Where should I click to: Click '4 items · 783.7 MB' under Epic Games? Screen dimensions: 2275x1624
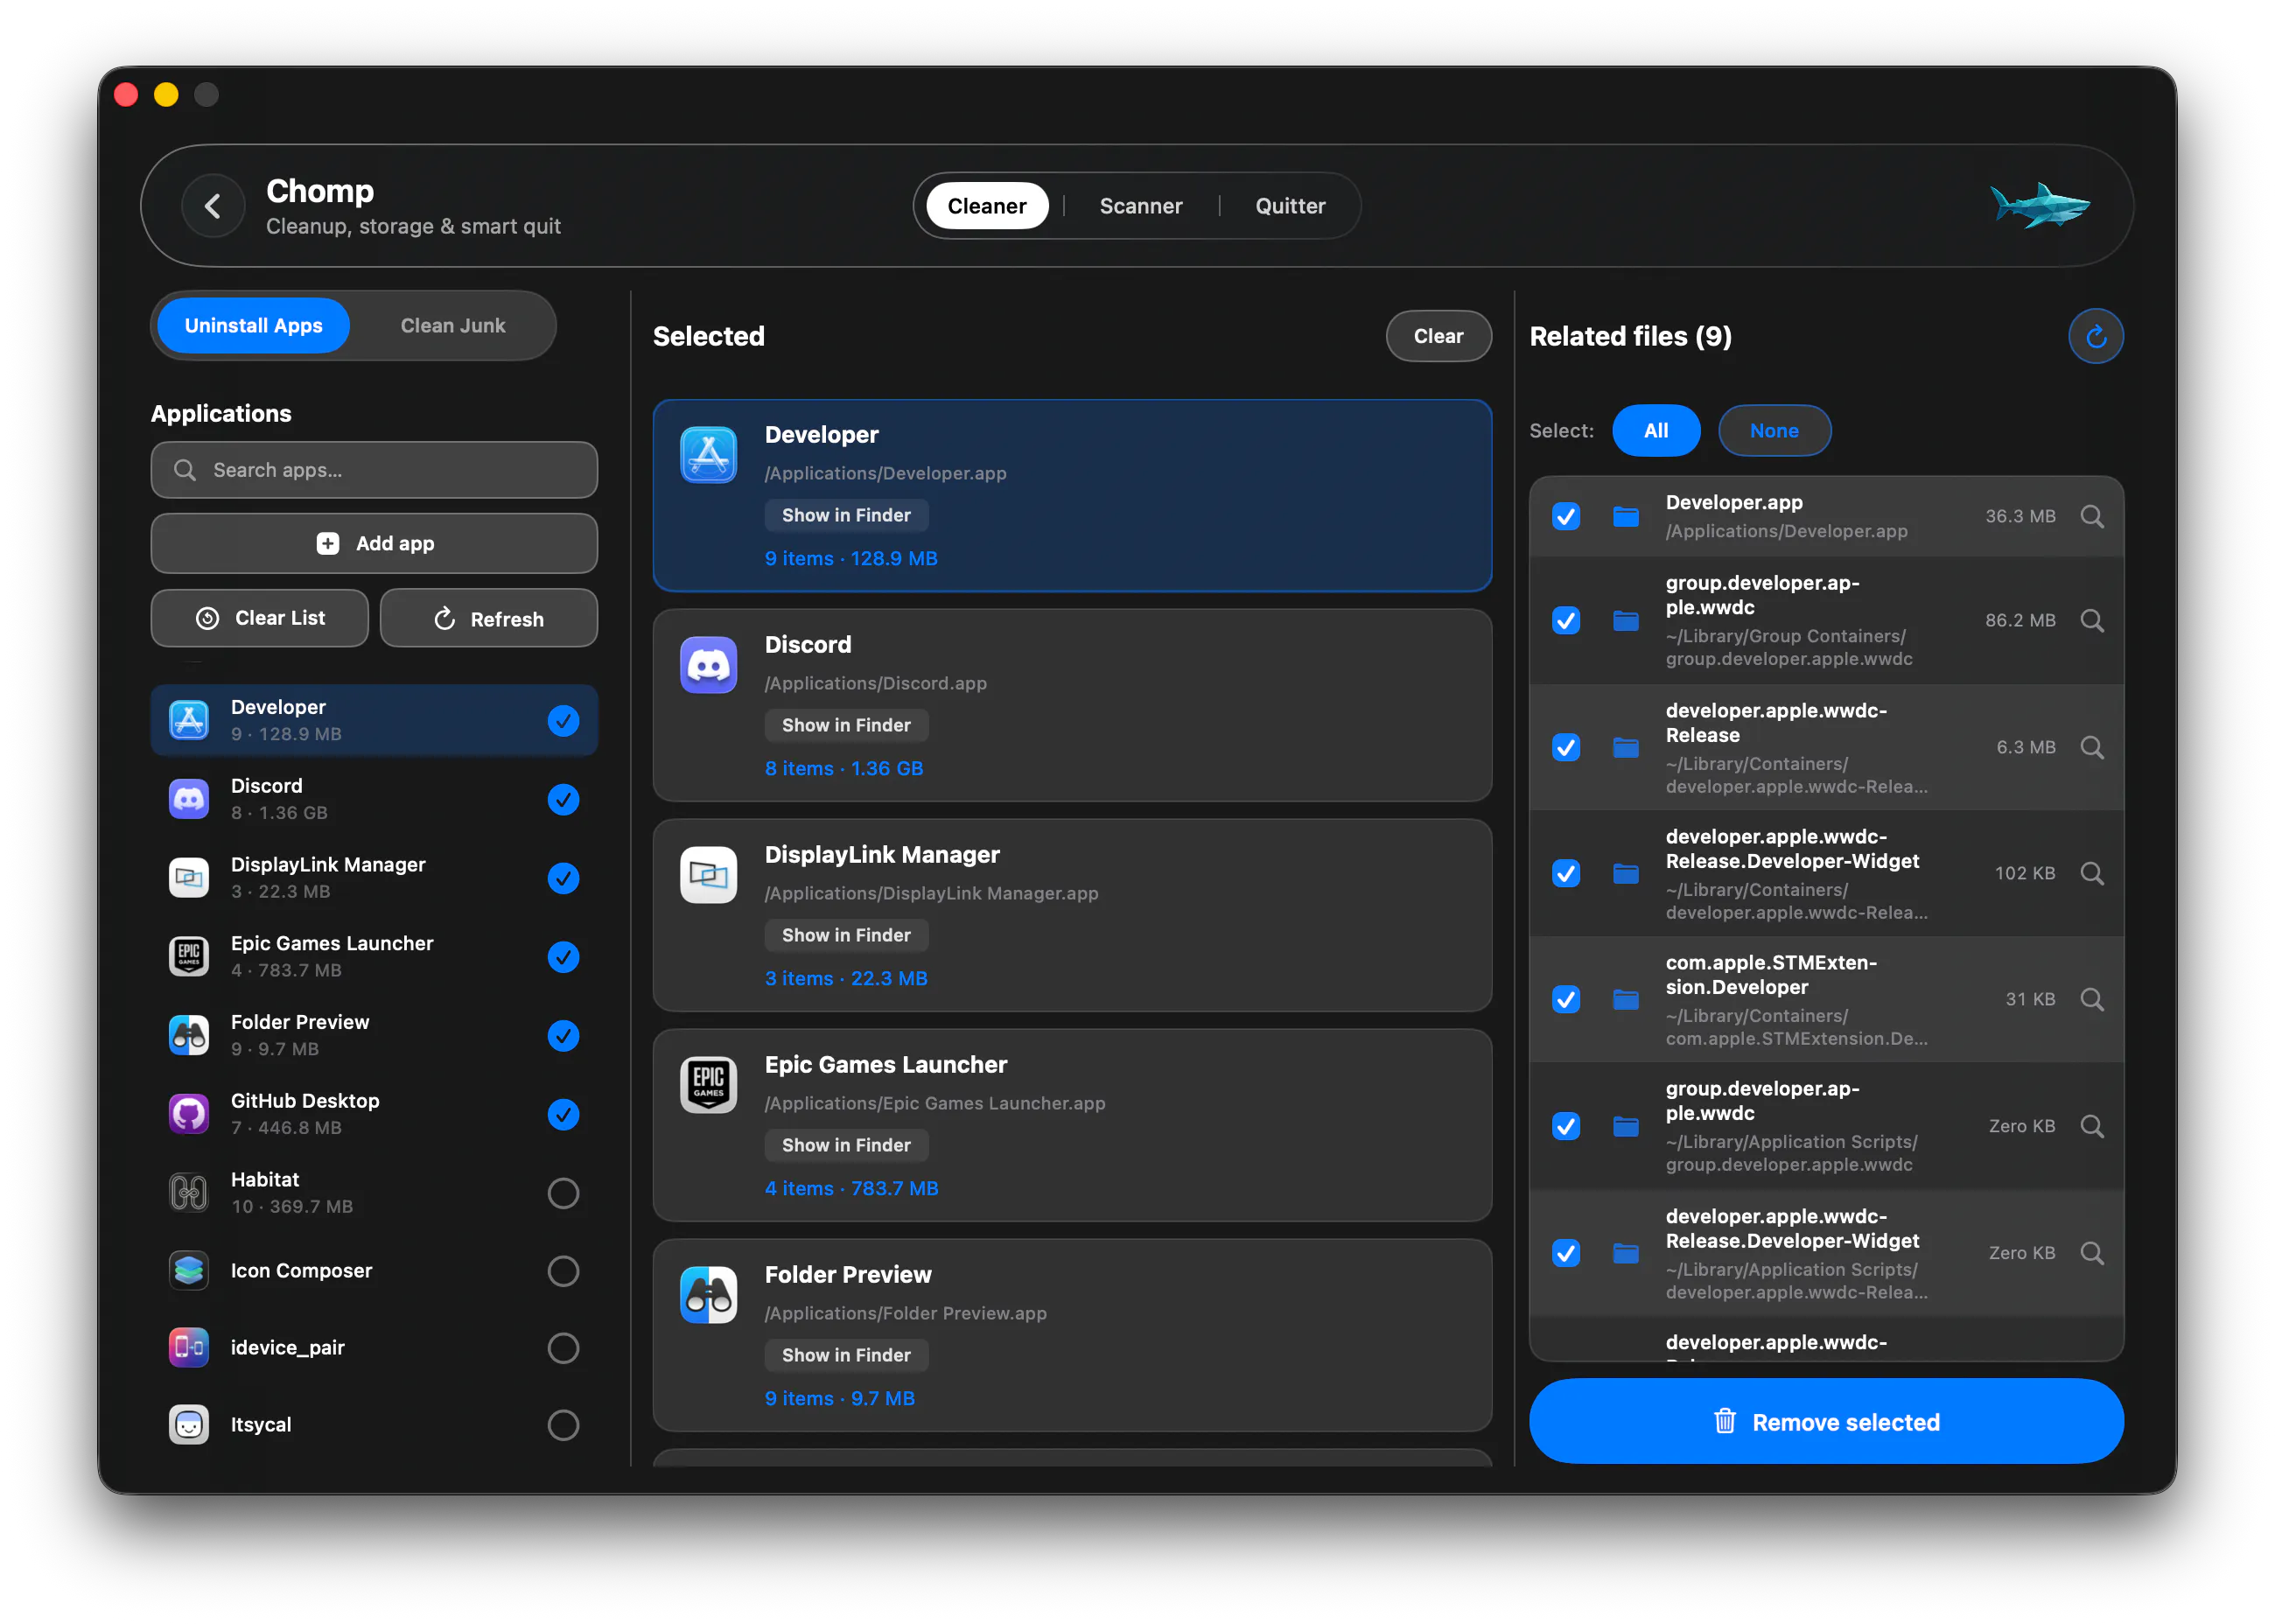[851, 1188]
